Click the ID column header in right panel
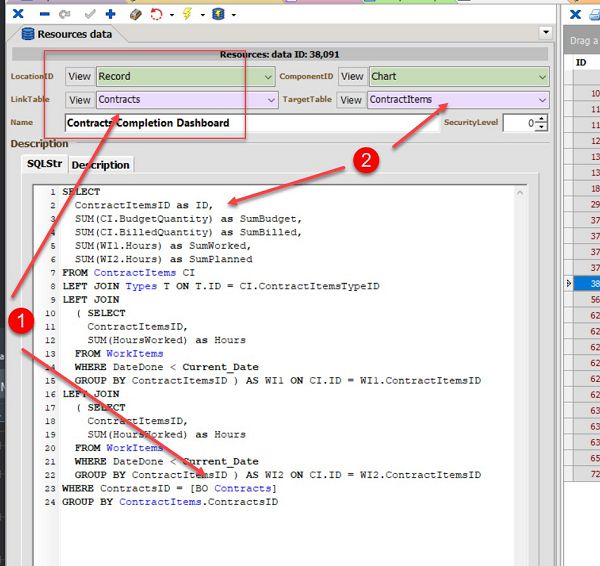The image size is (600, 566). [x=581, y=63]
